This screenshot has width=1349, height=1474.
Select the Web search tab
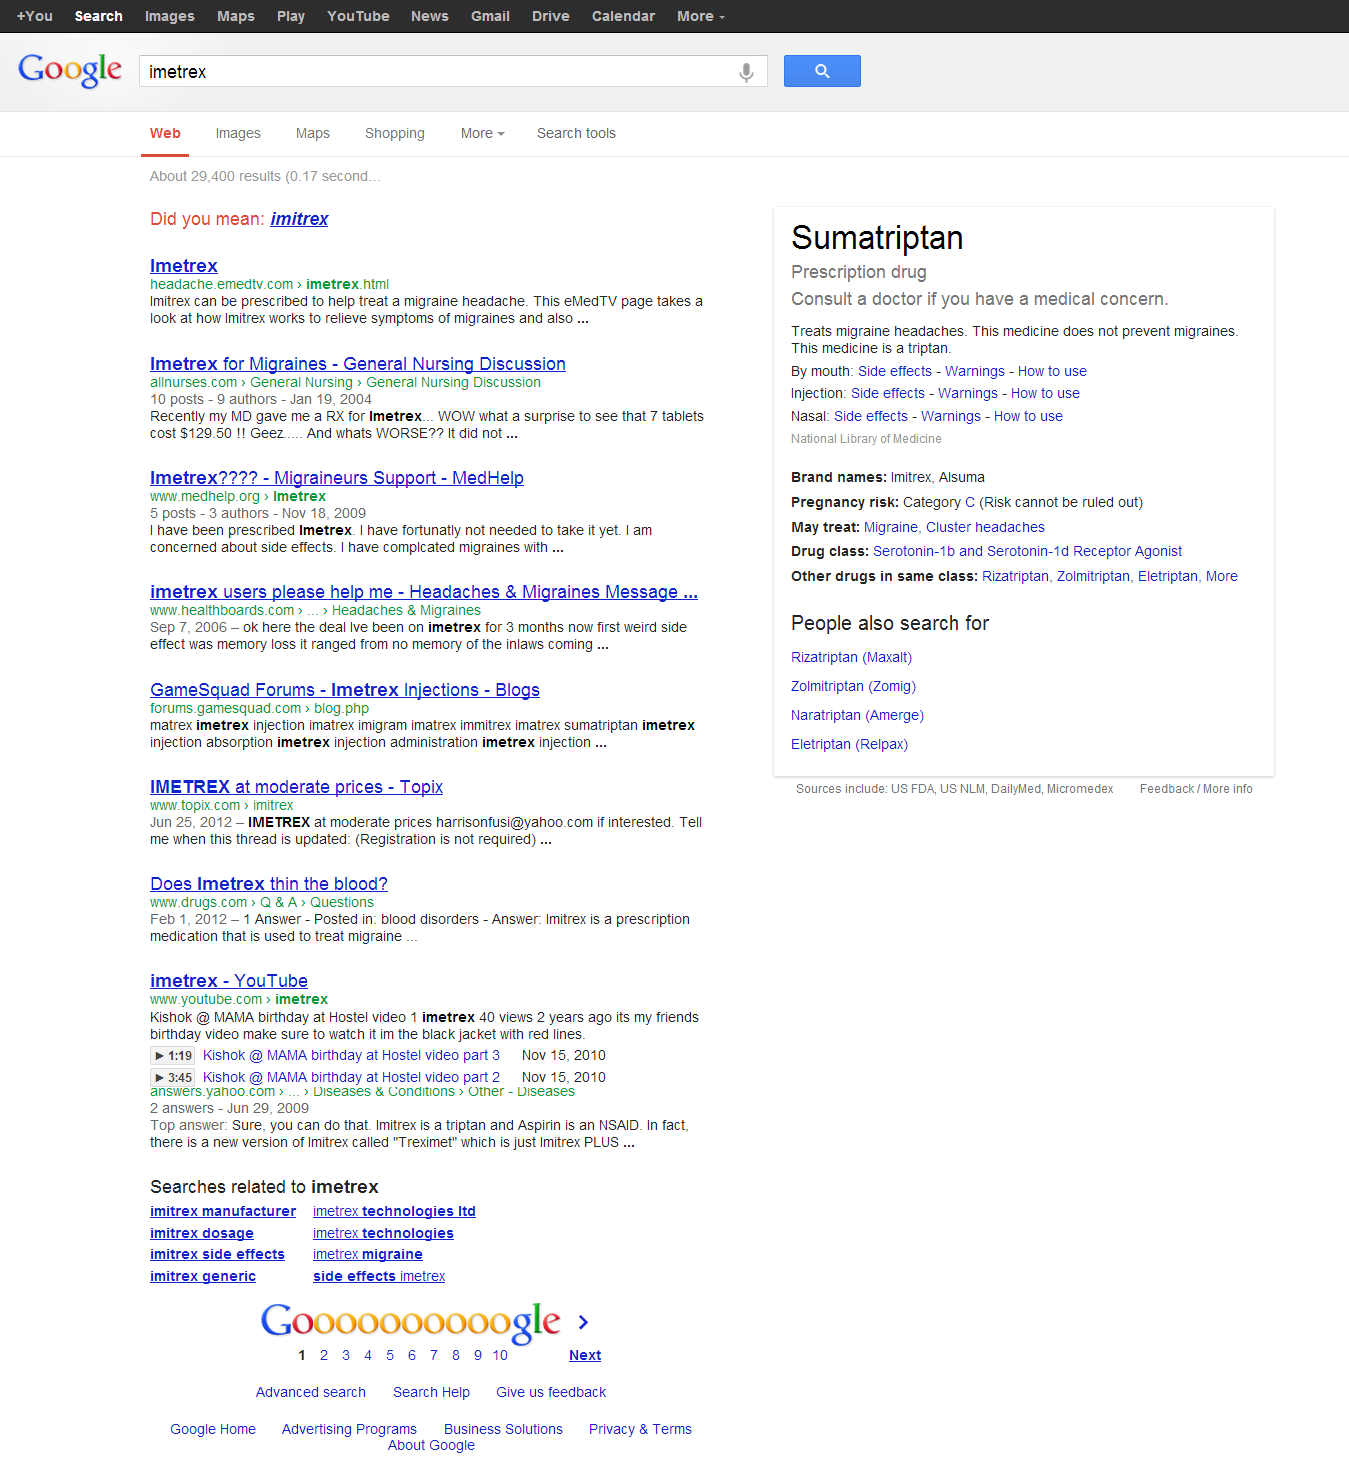[165, 133]
